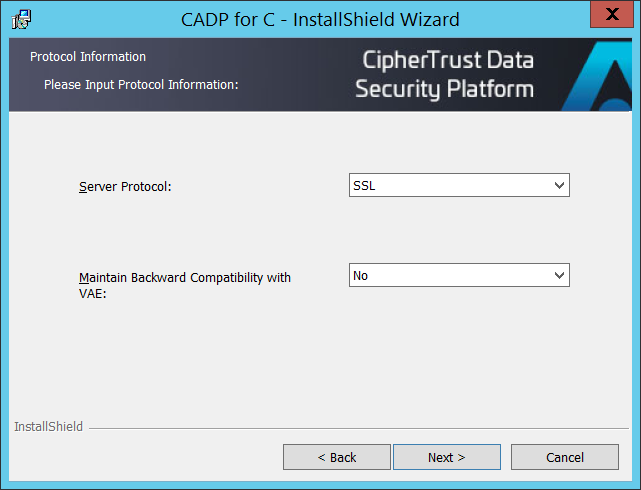The image size is (641, 490).
Task: Close the InstallShield Wizard window
Action: (612, 15)
